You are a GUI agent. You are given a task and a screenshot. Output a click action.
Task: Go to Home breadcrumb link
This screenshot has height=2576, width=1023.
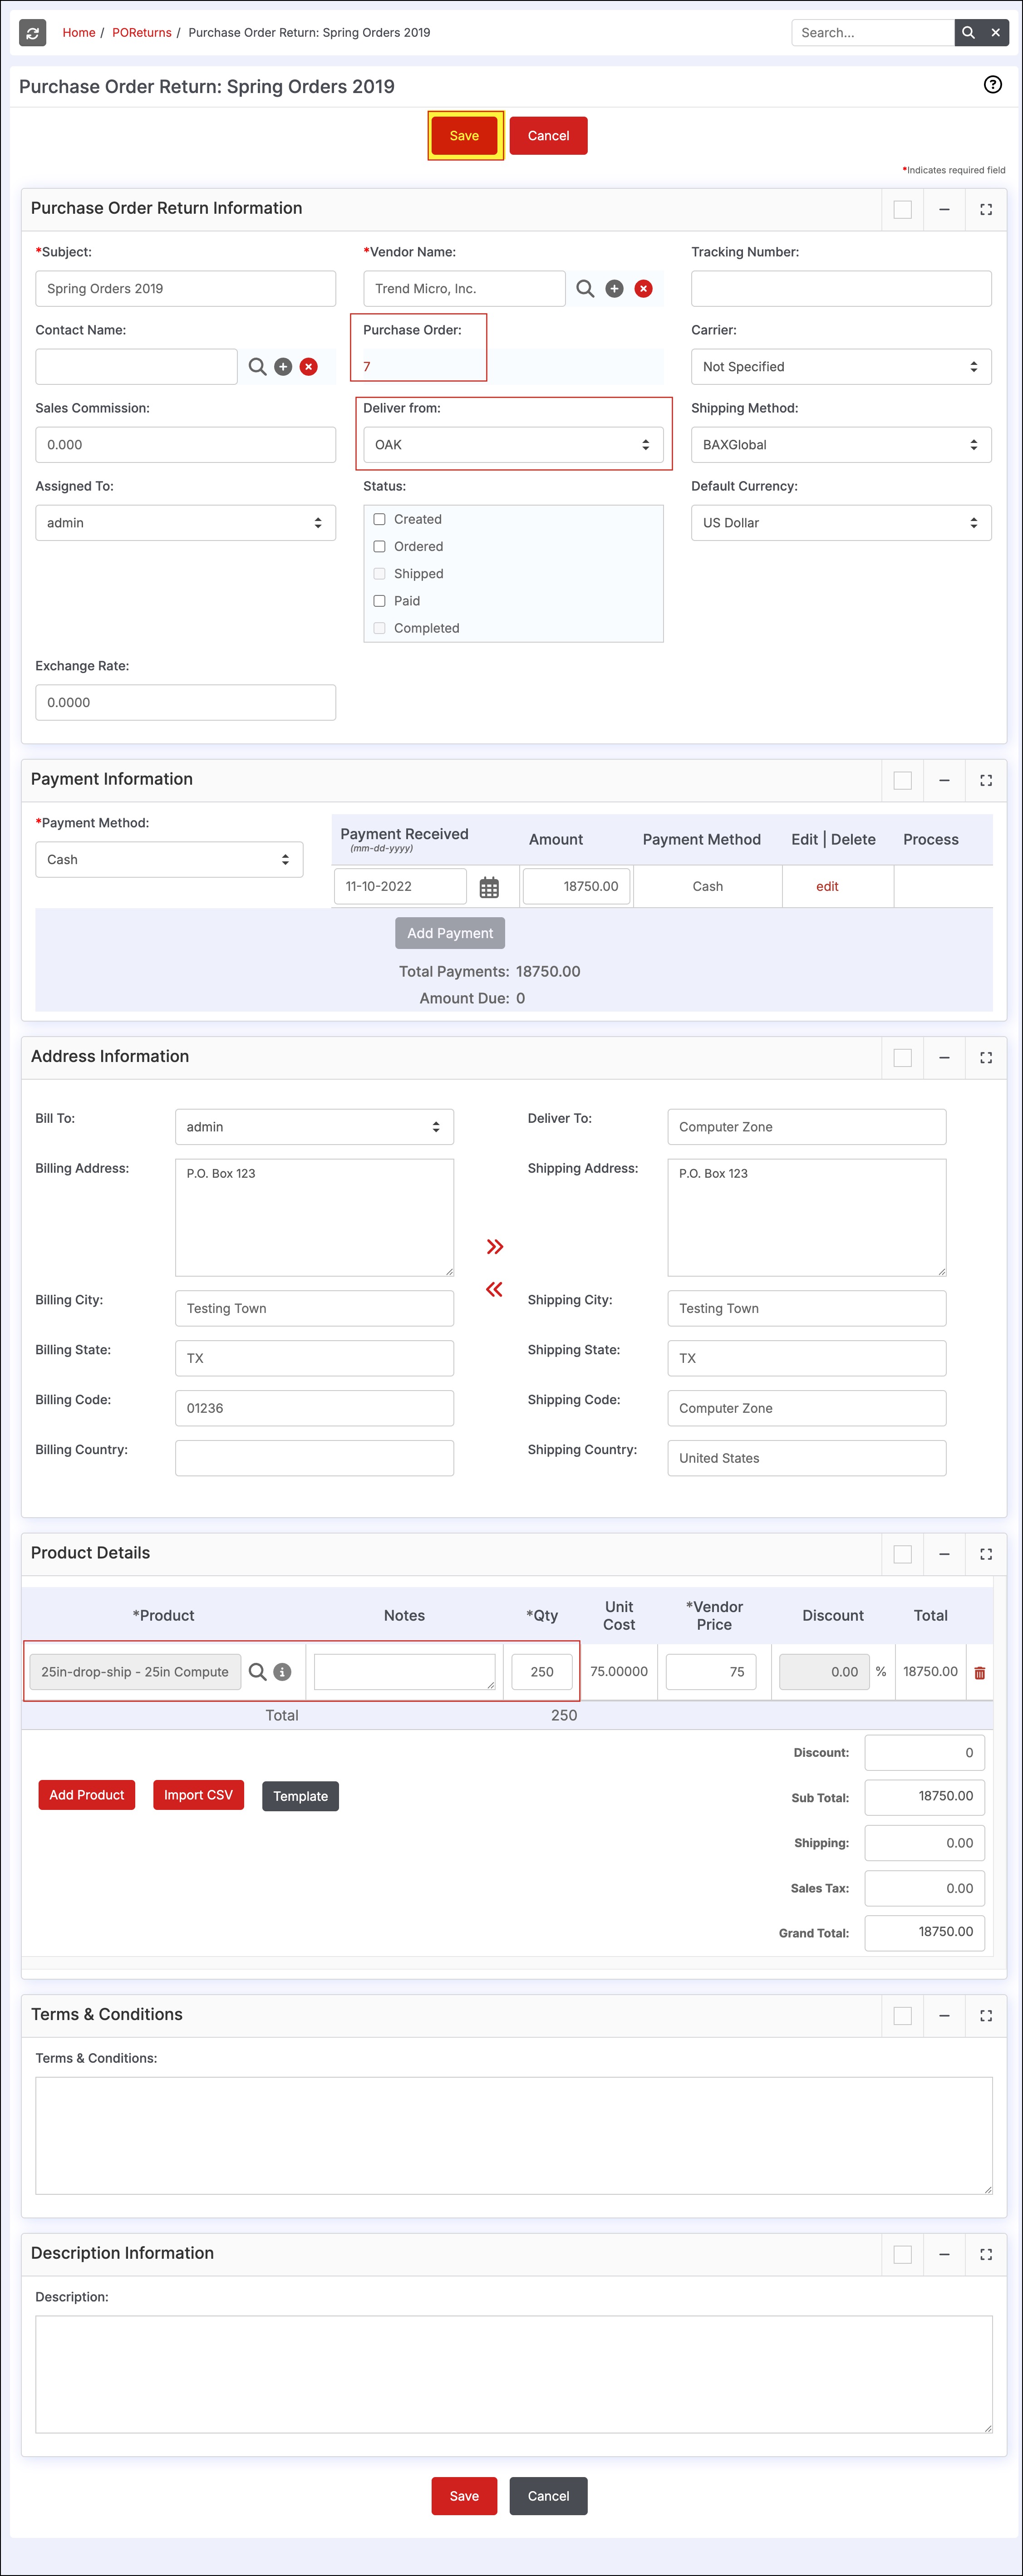click(x=79, y=33)
